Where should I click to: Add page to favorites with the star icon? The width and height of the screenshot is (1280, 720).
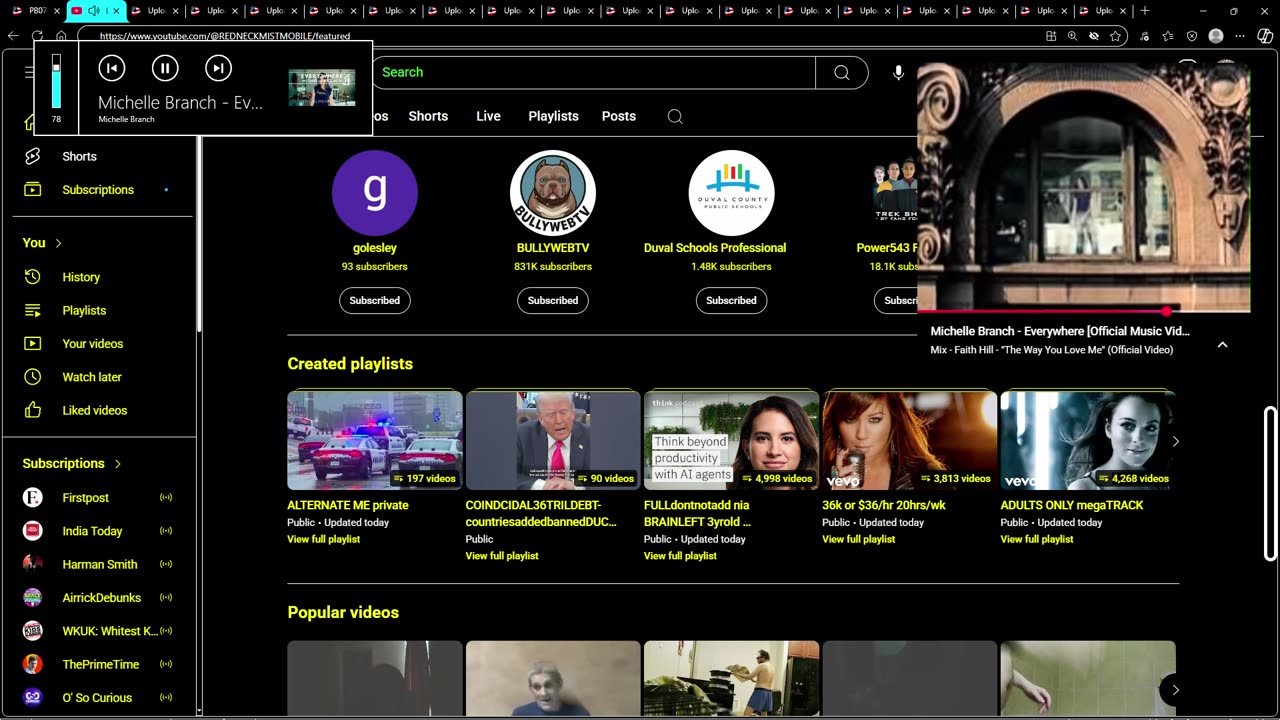(x=1115, y=36)
